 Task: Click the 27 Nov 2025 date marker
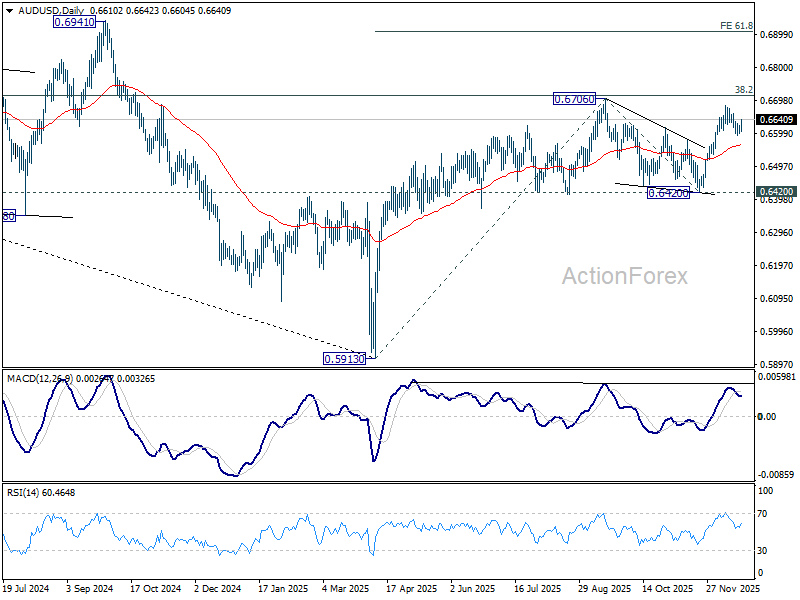coord(730,590)
